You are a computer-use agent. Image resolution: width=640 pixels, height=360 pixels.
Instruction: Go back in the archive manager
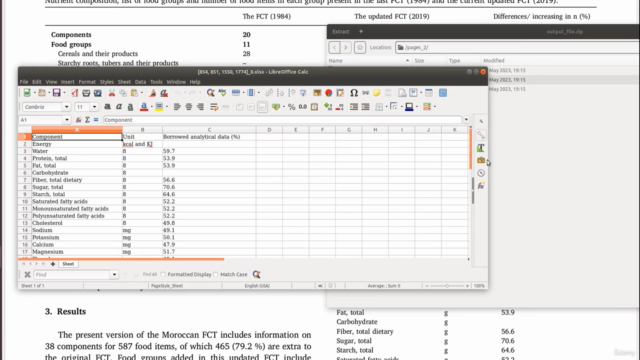pyautogui.click(x=335, y=47)
